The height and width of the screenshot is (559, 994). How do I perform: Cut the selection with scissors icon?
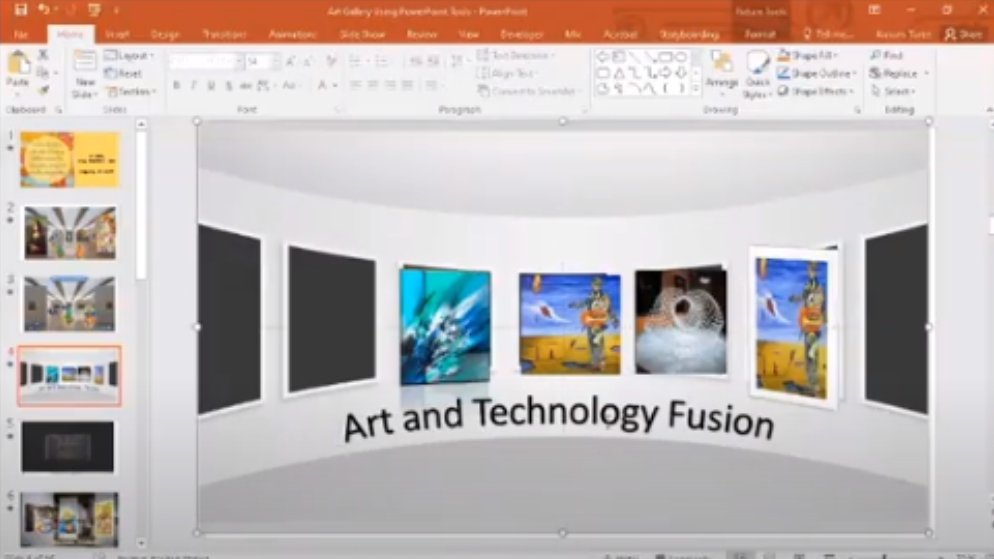click(x=43, y=56)
